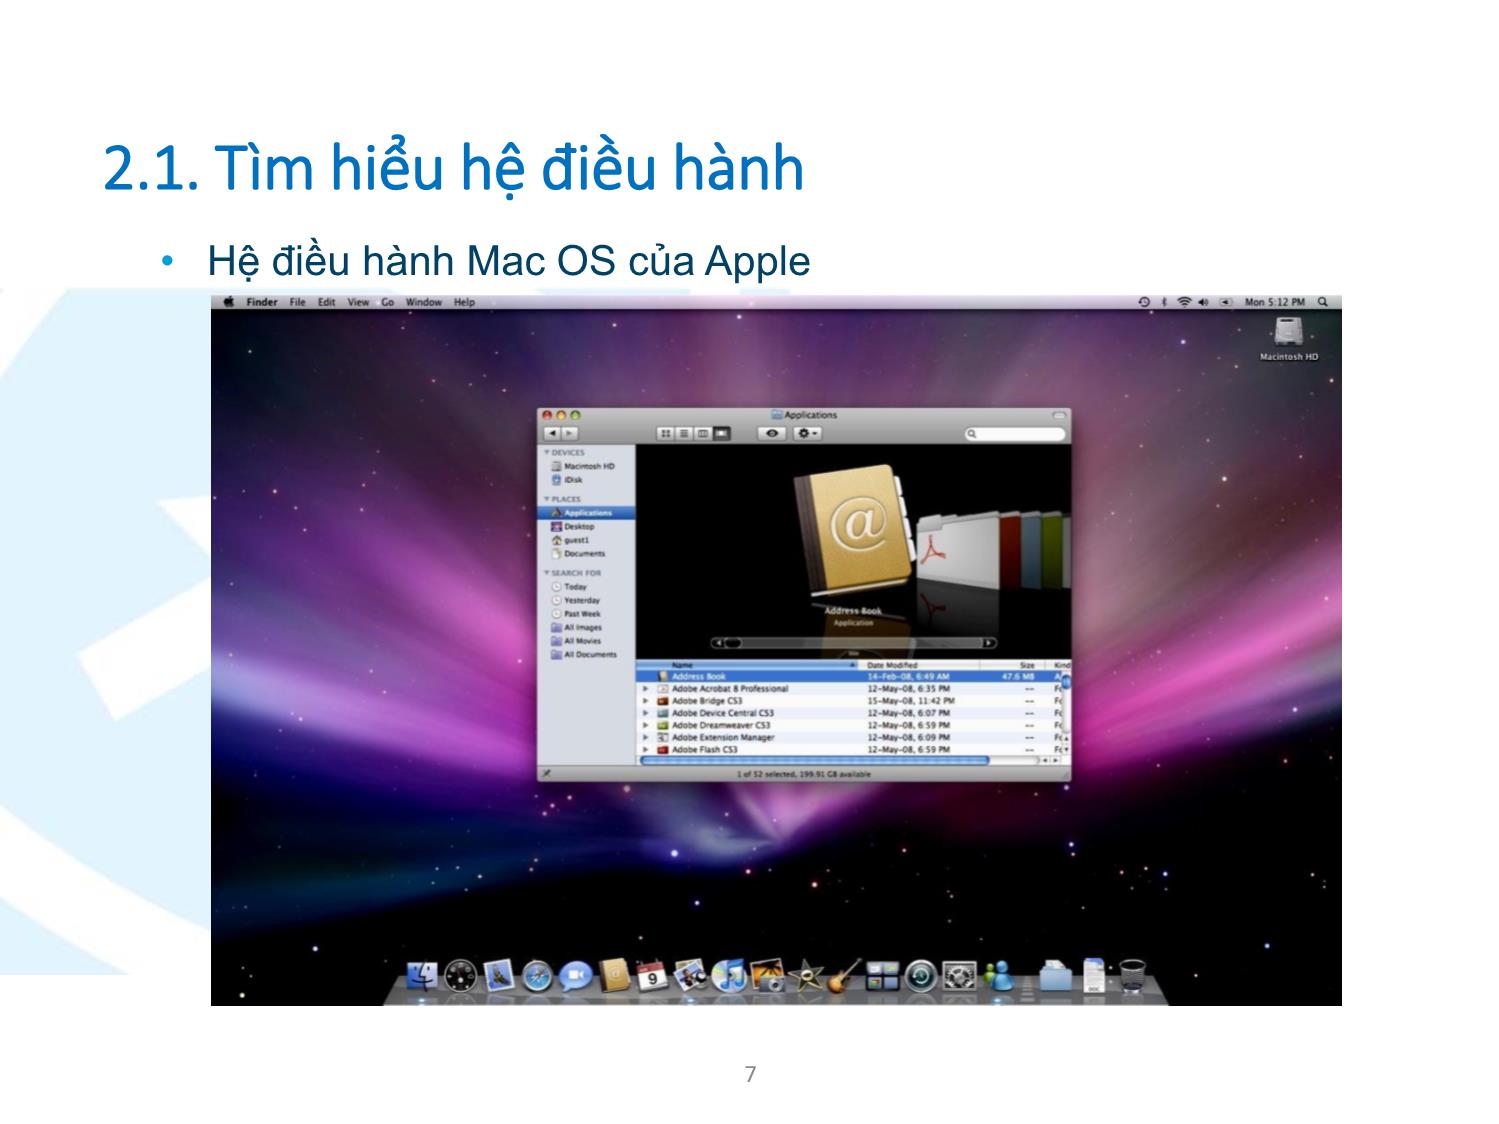Go back in Finder window
Viewport: 1499px width, 1124px height.
(552, 434)
